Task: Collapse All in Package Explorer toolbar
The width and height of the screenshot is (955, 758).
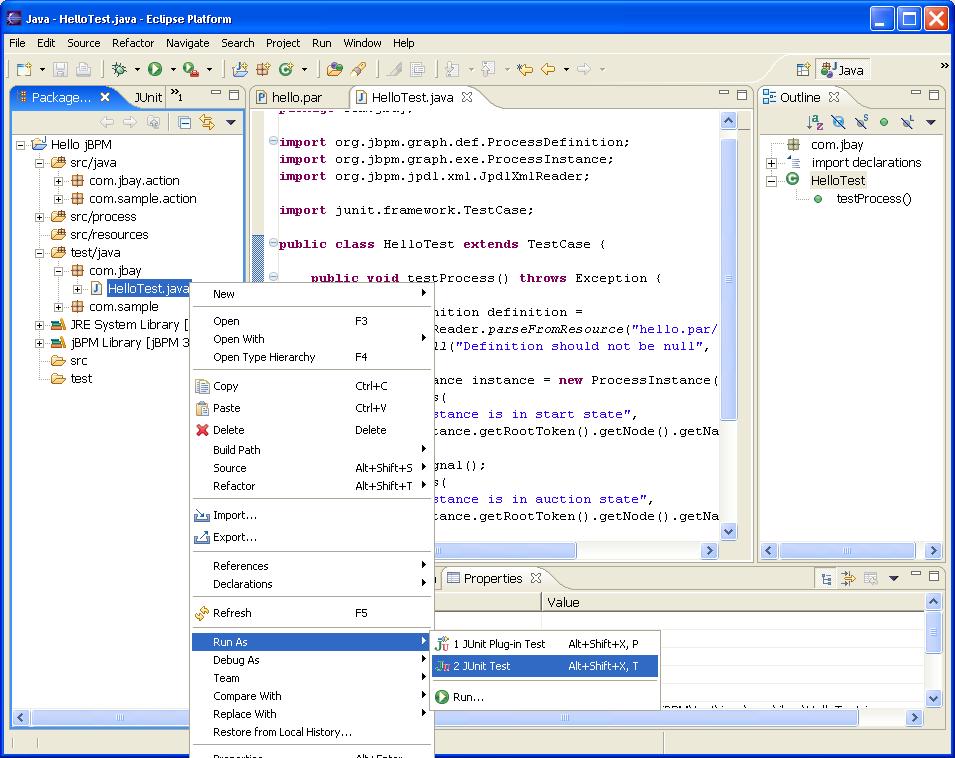Action: click(x=185, y=123)
